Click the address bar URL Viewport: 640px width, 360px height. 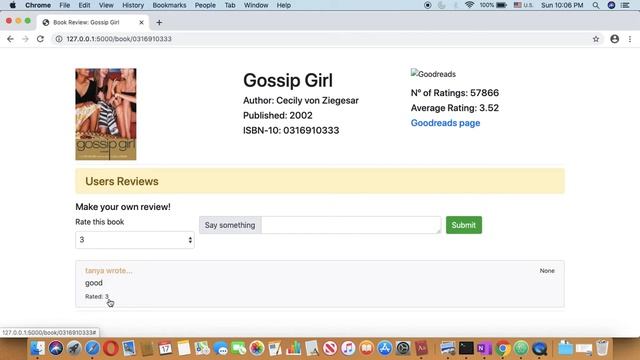coord(119,39)
